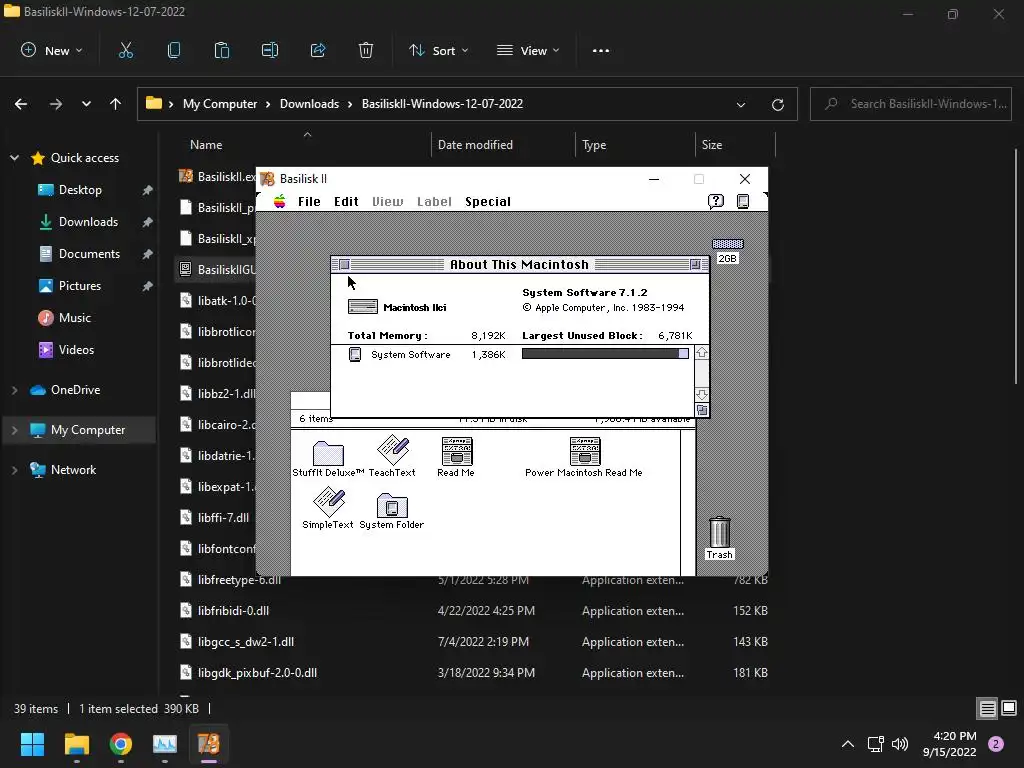Sort by the Size column header

712,145
